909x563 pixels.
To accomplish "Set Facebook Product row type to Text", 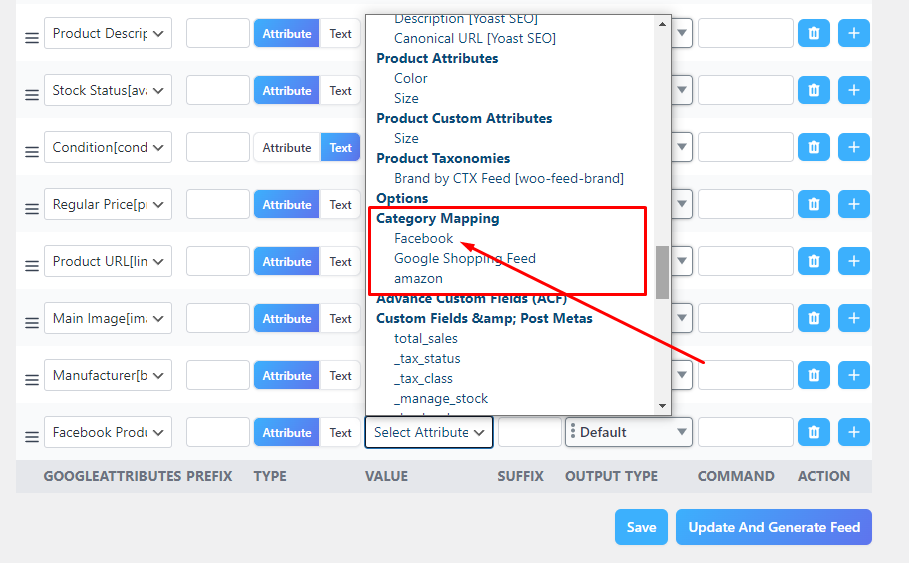I will [x=340, y=432].
